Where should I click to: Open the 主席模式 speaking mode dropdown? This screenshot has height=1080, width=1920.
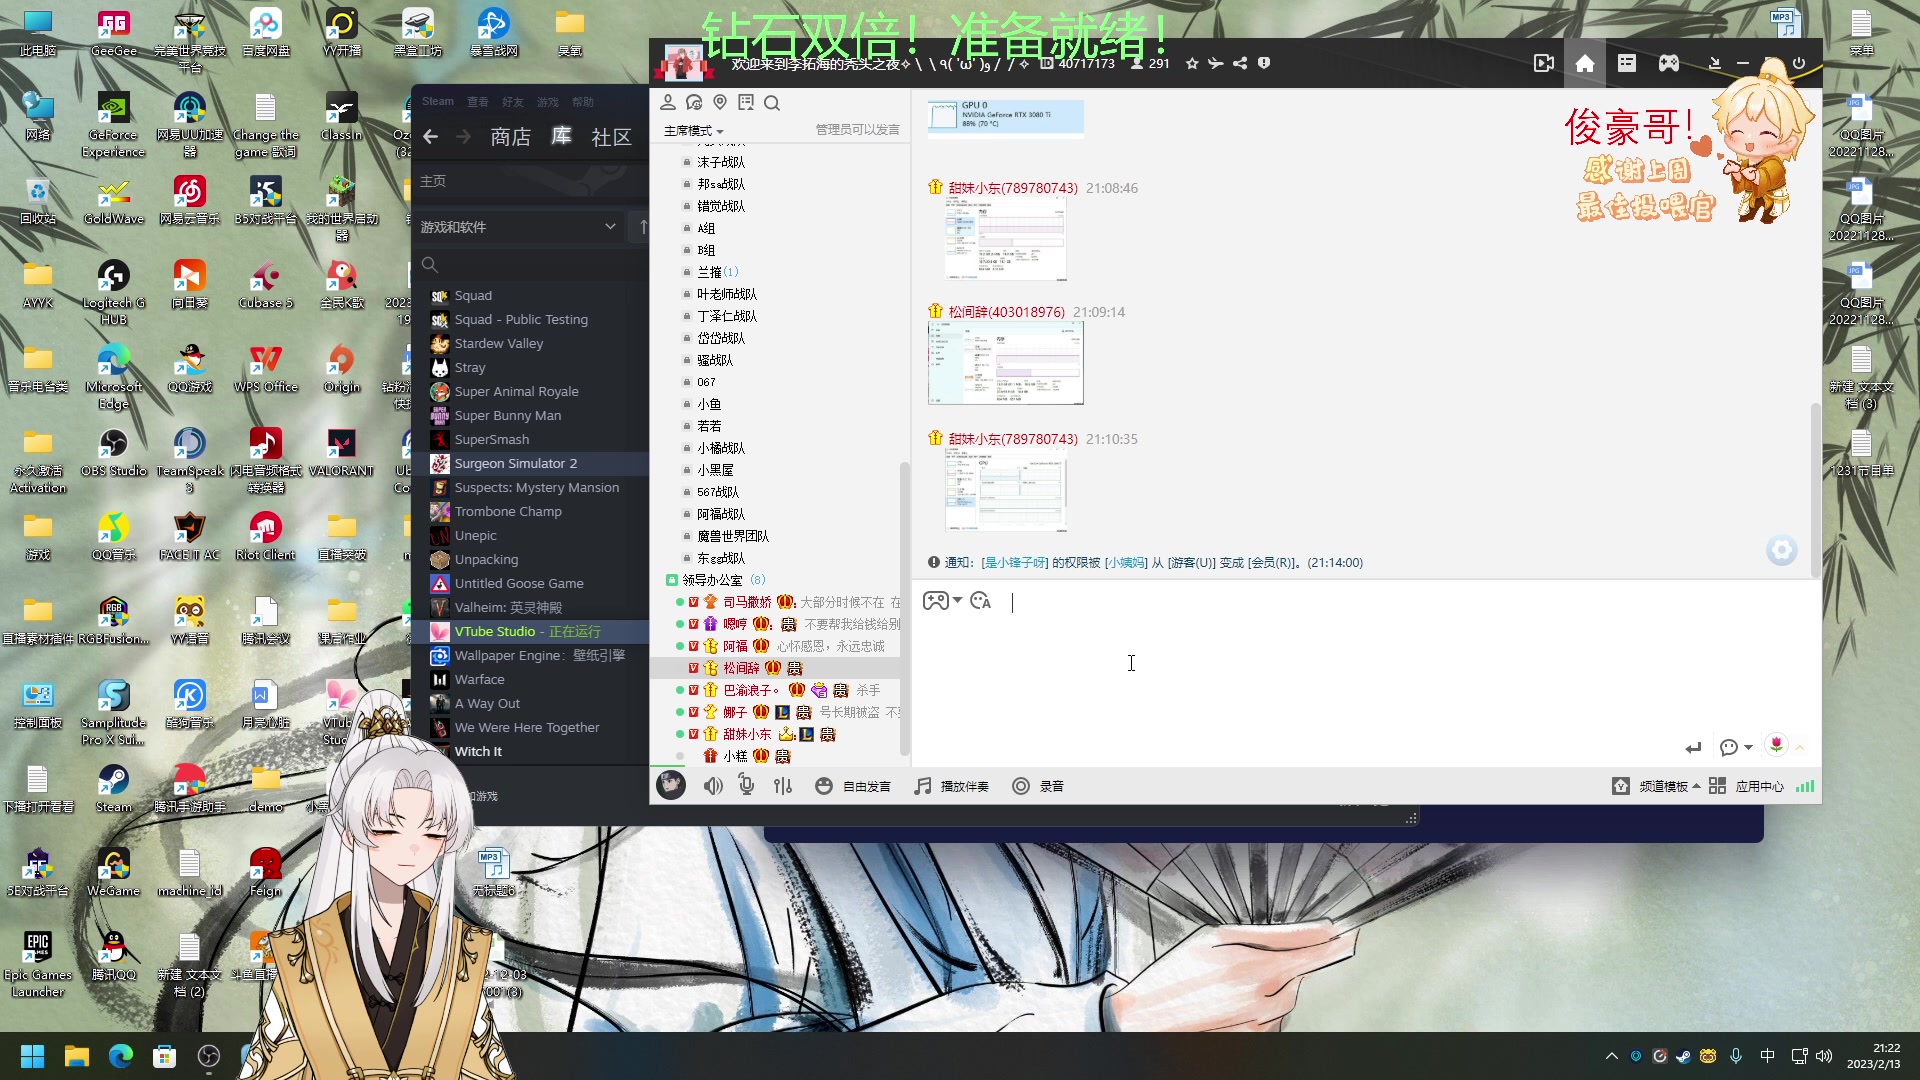point(693,131)
